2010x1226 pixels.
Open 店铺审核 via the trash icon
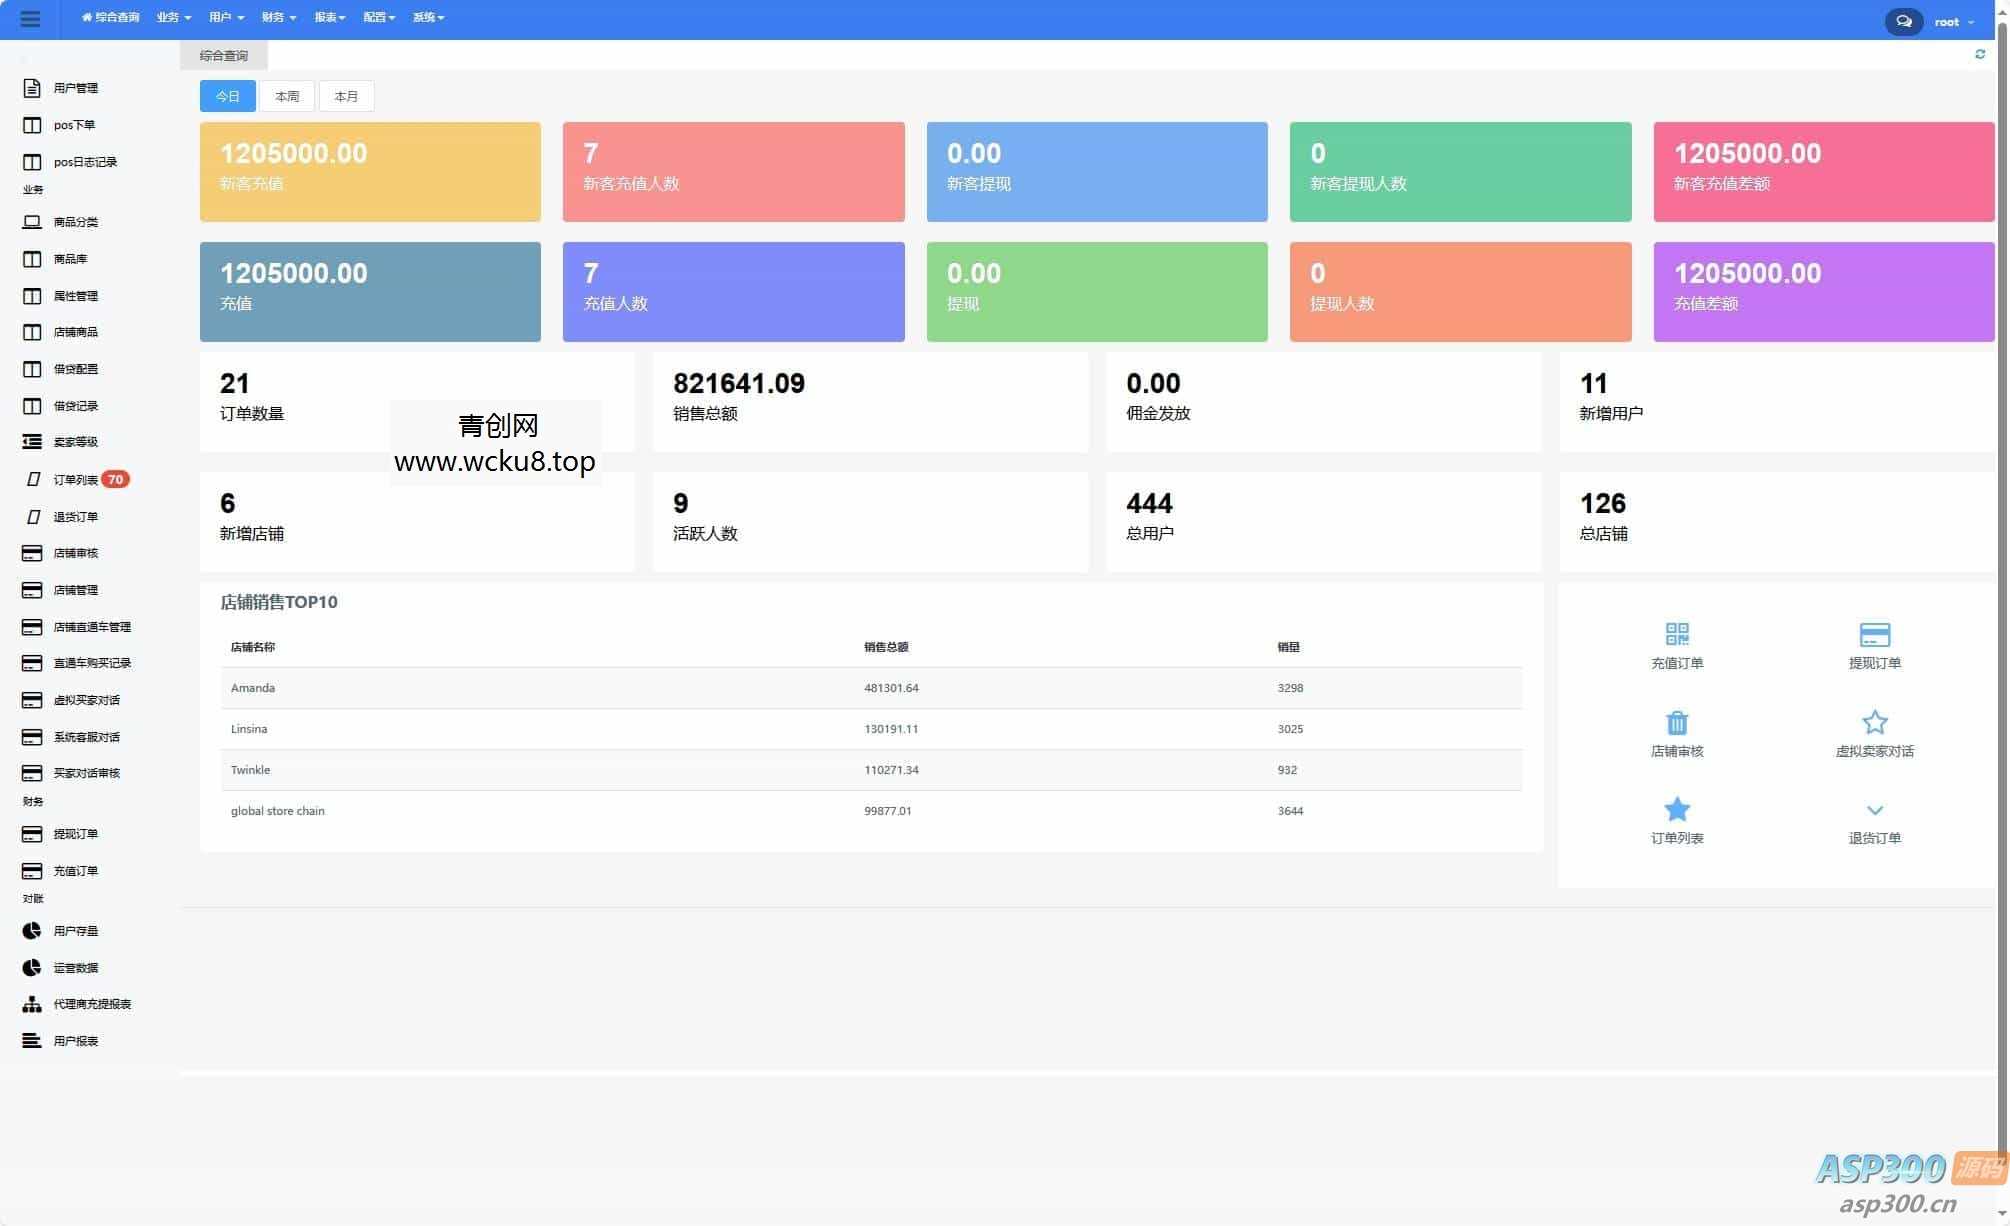coord(1676,723)
